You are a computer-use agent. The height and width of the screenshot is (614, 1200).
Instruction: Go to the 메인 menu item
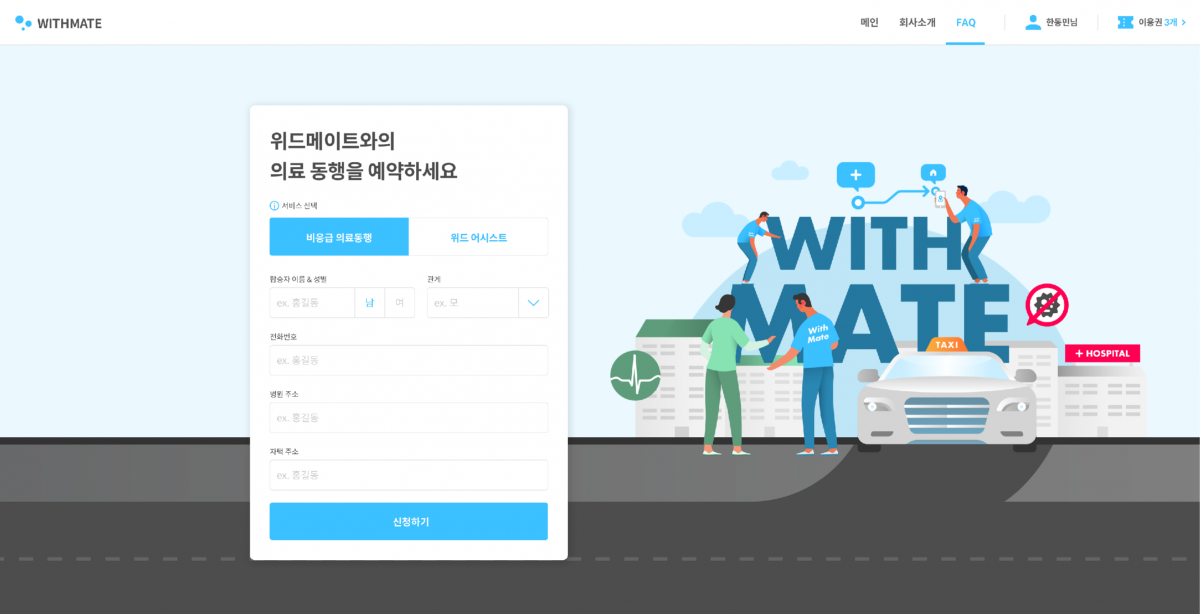pos(869,22)
